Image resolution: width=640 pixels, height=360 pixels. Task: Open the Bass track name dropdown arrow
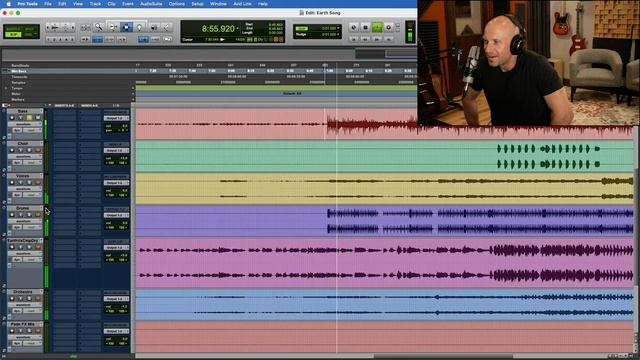[x=42, y=111]
